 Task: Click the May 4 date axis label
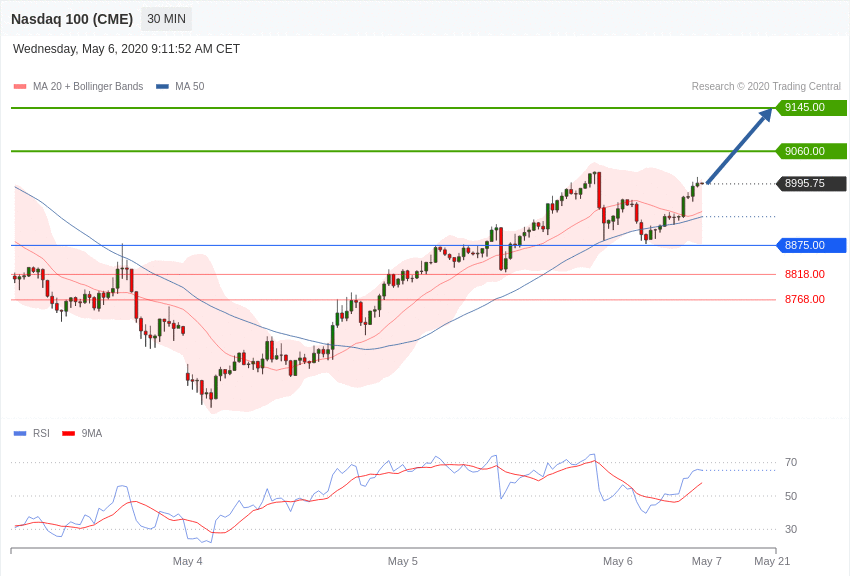pyautogui.click(x=188, y=561)
